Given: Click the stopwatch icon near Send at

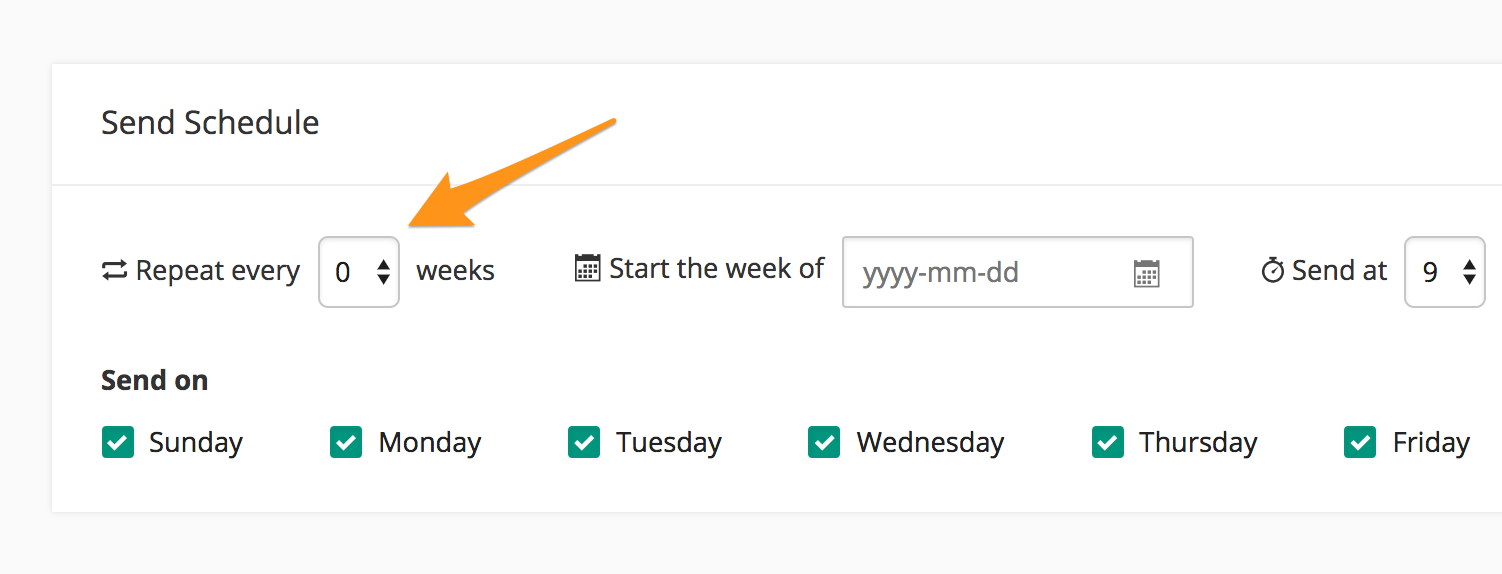Looking at the screenshot, I should pyautogui.click(x=1272, y=270).
